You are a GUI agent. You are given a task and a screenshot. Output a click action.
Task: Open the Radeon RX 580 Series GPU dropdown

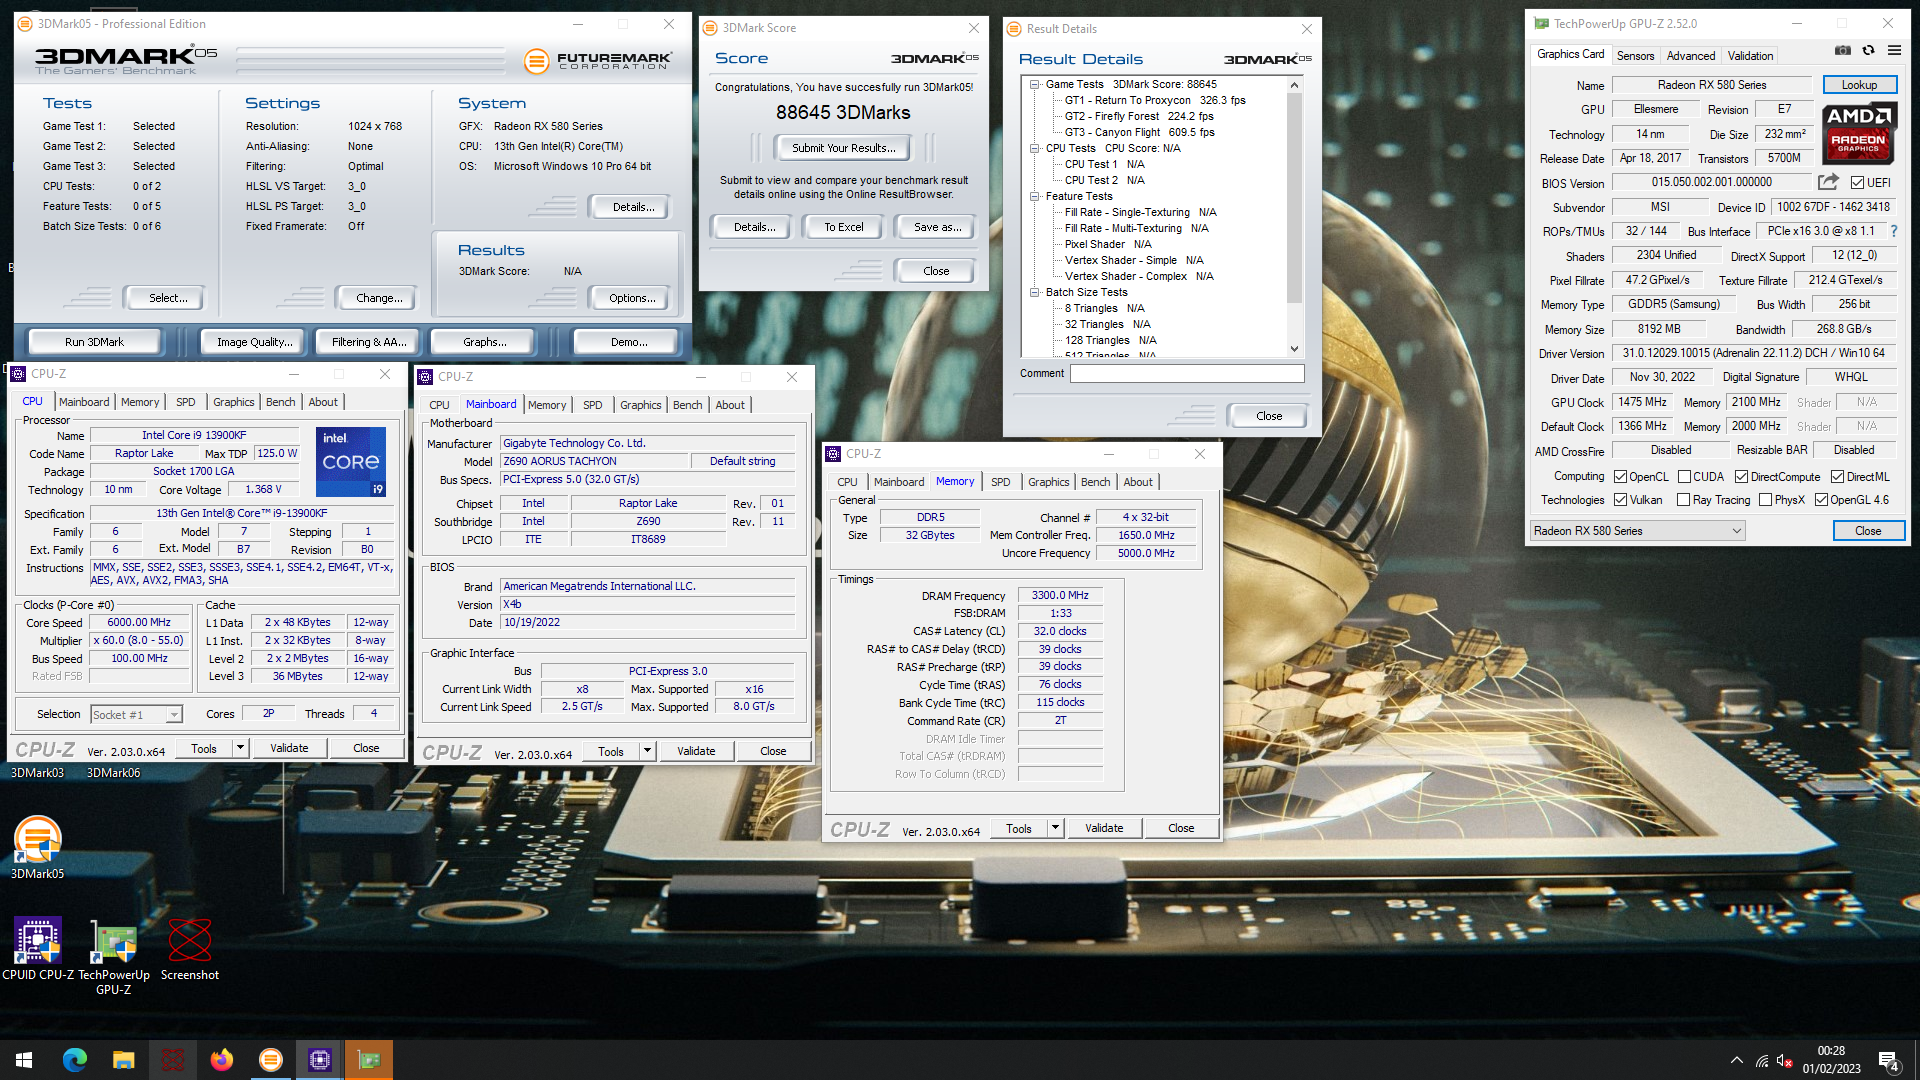[1638, 531]
